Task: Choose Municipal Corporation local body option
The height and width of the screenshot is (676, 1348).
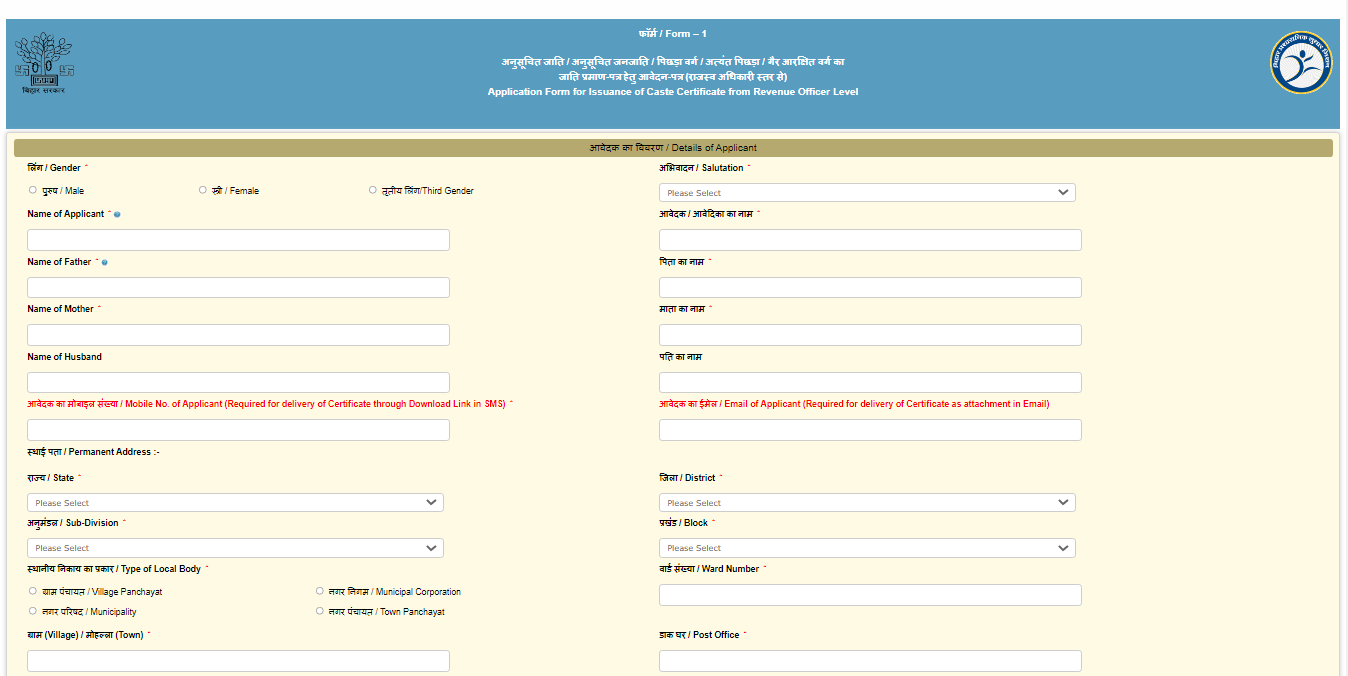Action: pos(320,591)
